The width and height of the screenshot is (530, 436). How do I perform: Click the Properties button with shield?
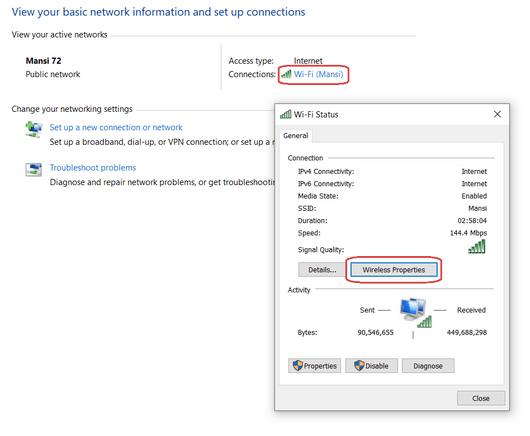[x=315, y=366]
